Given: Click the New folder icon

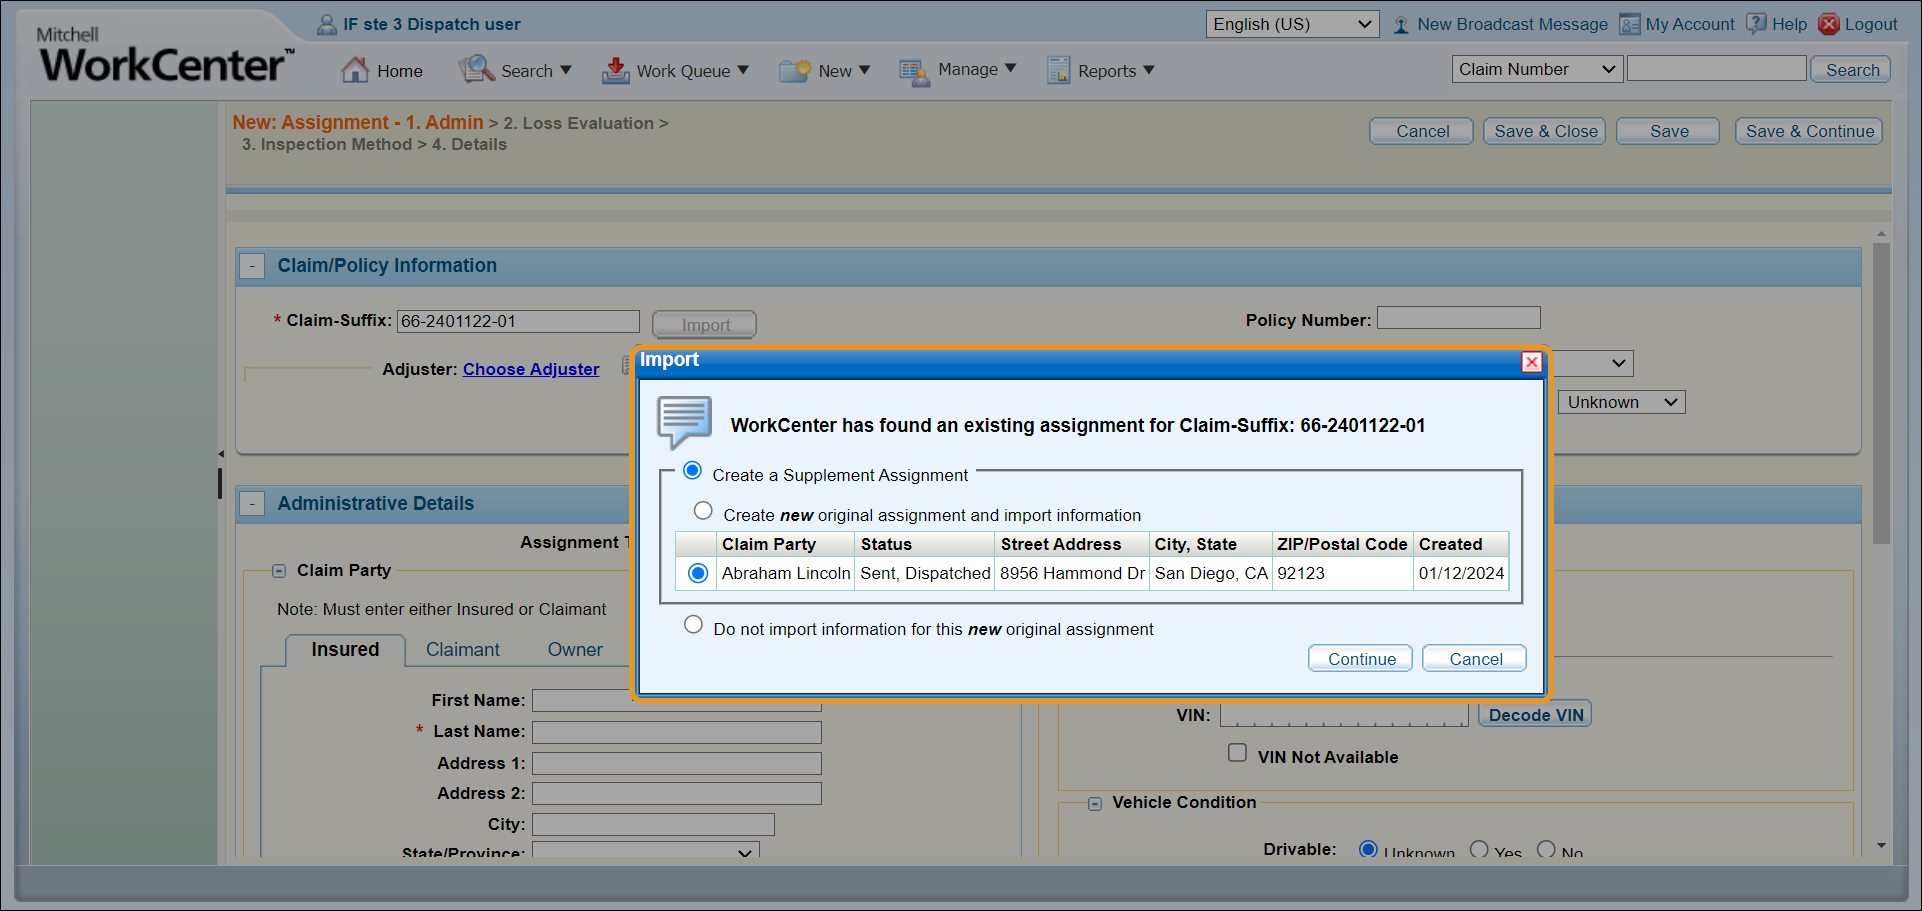Looking at the screenshot, I should [x=795, y=70].
